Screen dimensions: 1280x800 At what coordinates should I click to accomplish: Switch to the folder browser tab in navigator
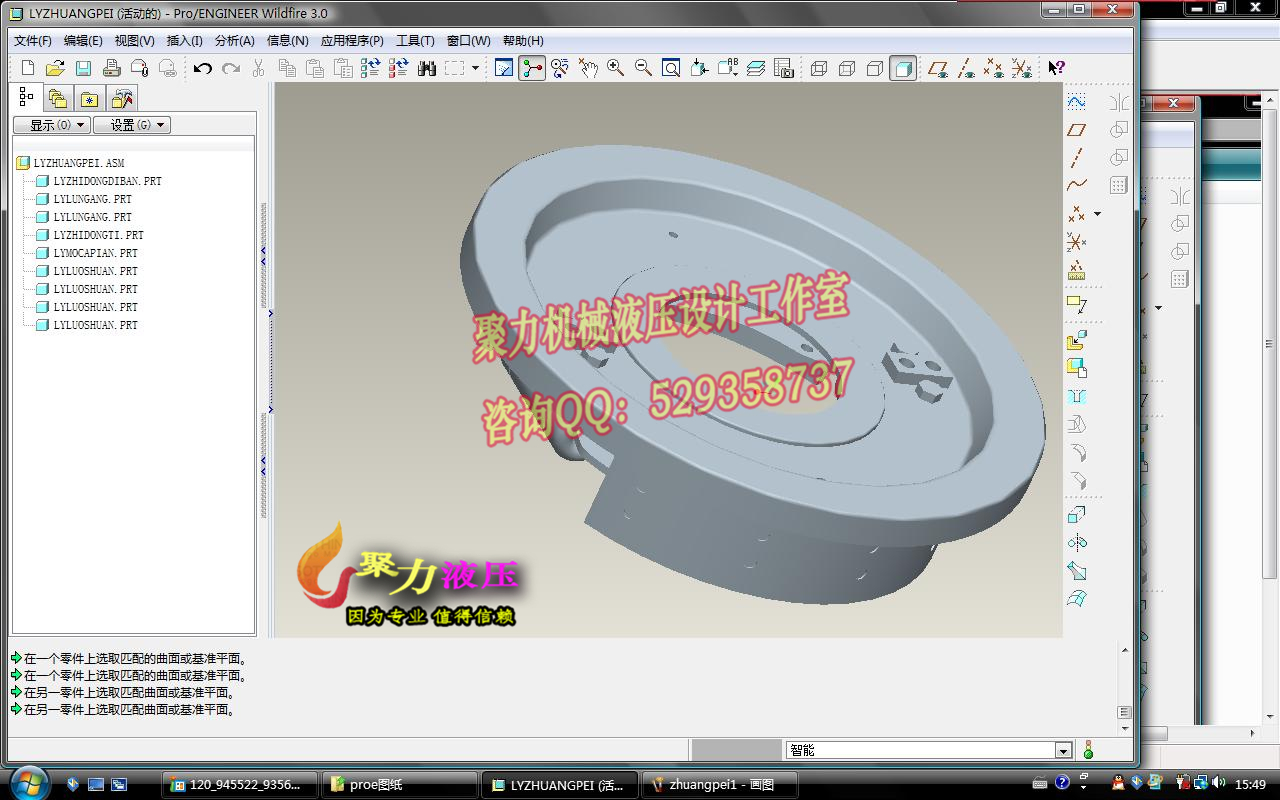pyautogui.click(x=57, y=97)
